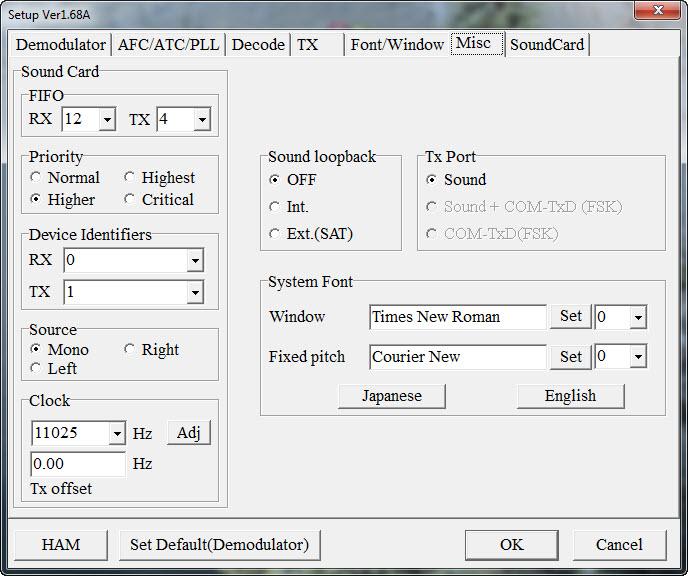Choose Right as sound source

coord(130,350)
